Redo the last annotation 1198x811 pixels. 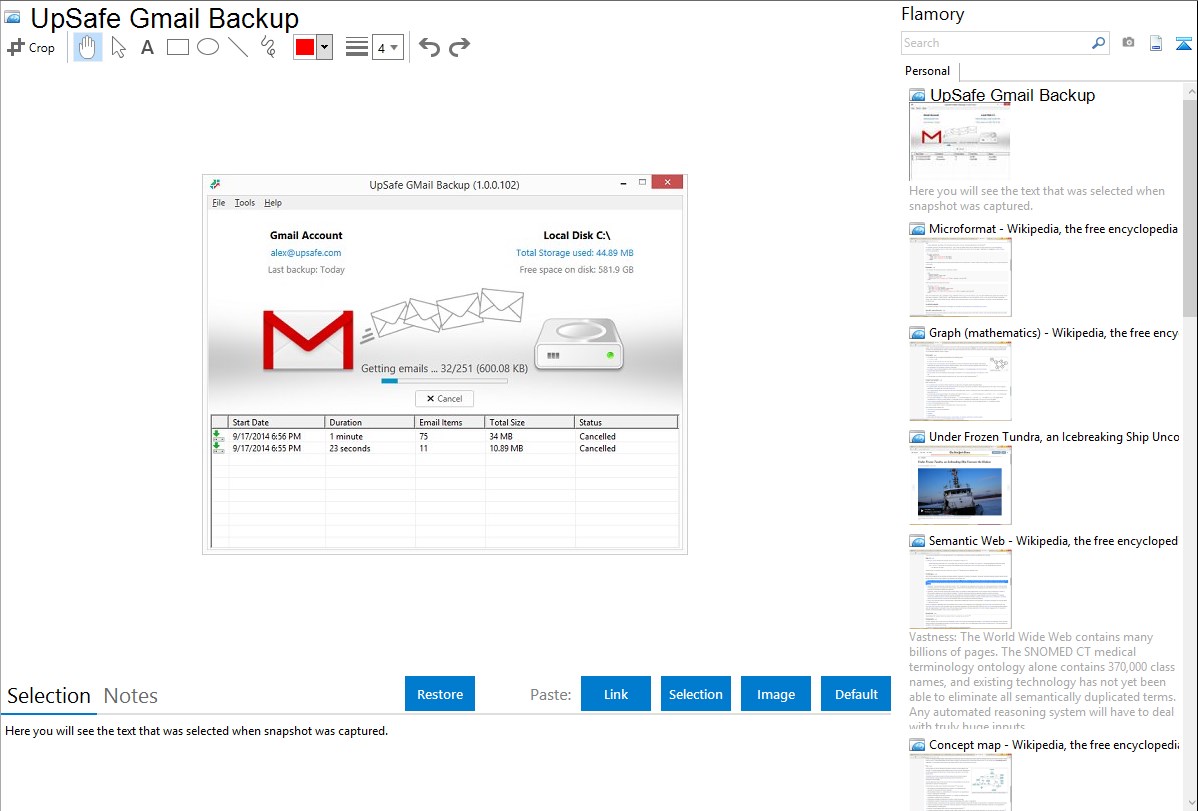tap(460, 47)
